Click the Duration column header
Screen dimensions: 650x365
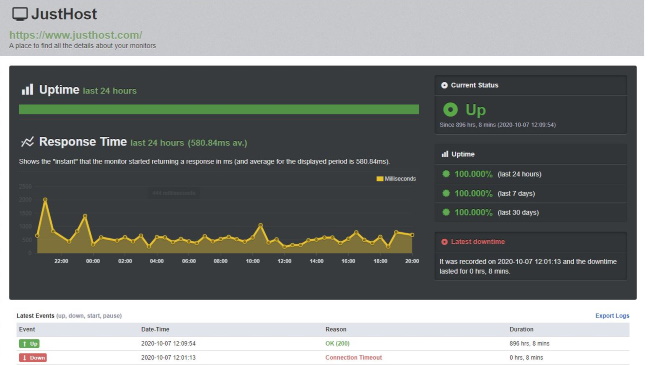point(521,329)
